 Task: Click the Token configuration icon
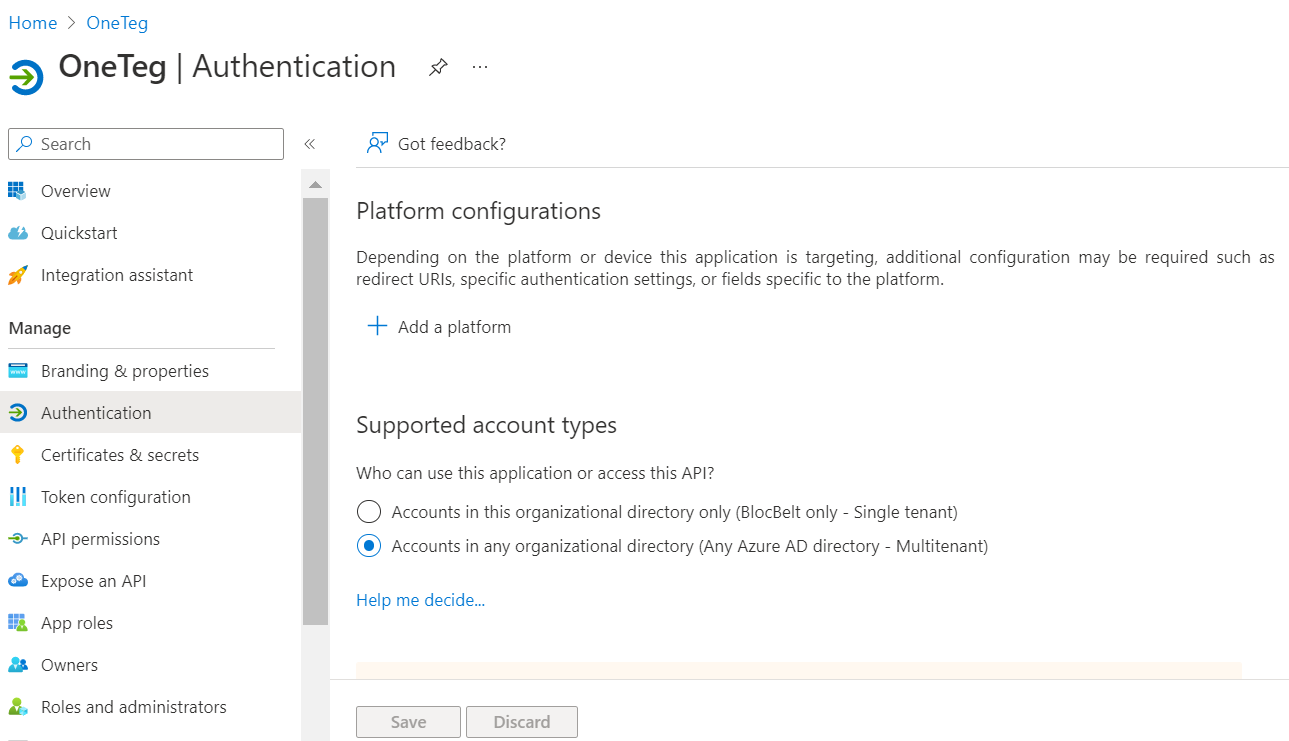tap(17, 497)
